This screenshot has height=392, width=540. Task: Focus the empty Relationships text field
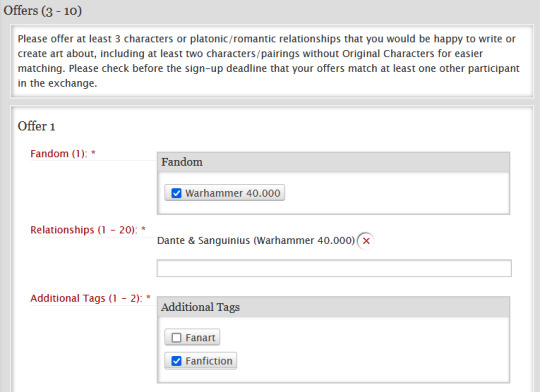point(334,268)
